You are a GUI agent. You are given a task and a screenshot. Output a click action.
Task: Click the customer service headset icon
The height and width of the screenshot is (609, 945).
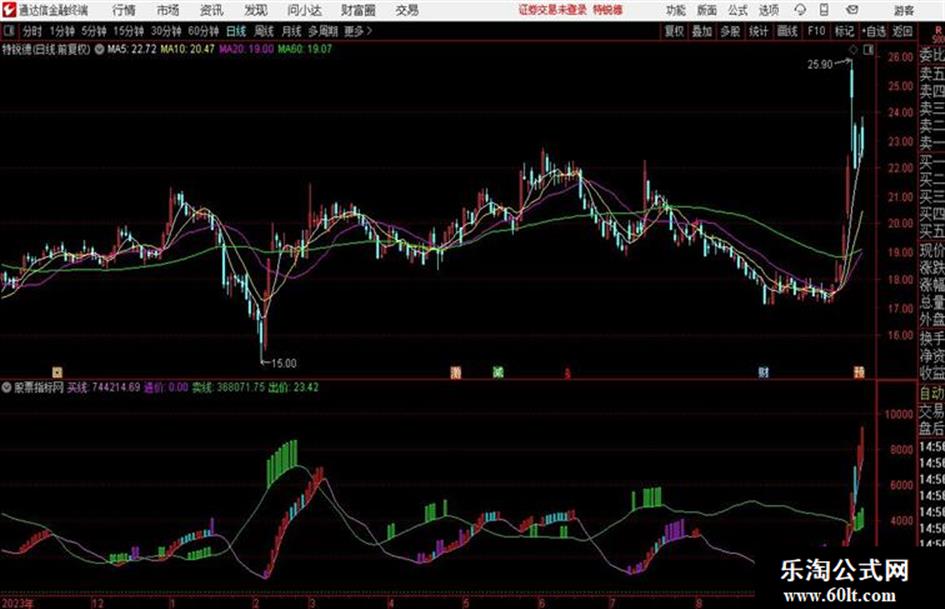pos(800,10)
